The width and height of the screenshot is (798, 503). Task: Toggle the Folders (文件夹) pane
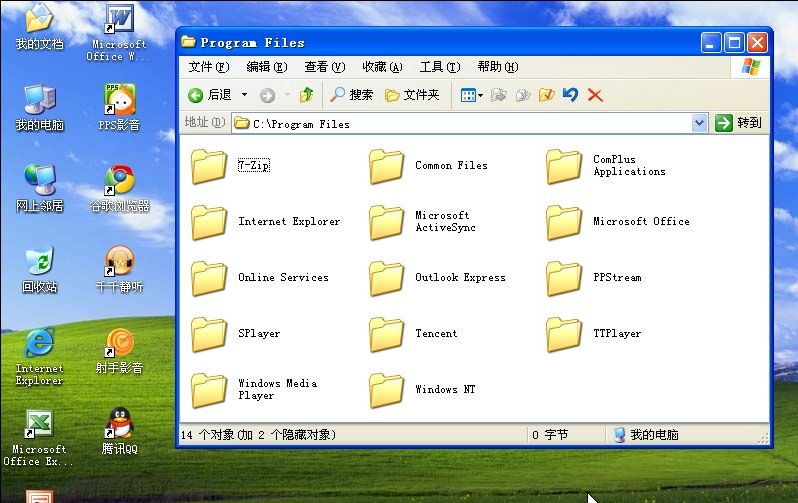pos(412,95)
